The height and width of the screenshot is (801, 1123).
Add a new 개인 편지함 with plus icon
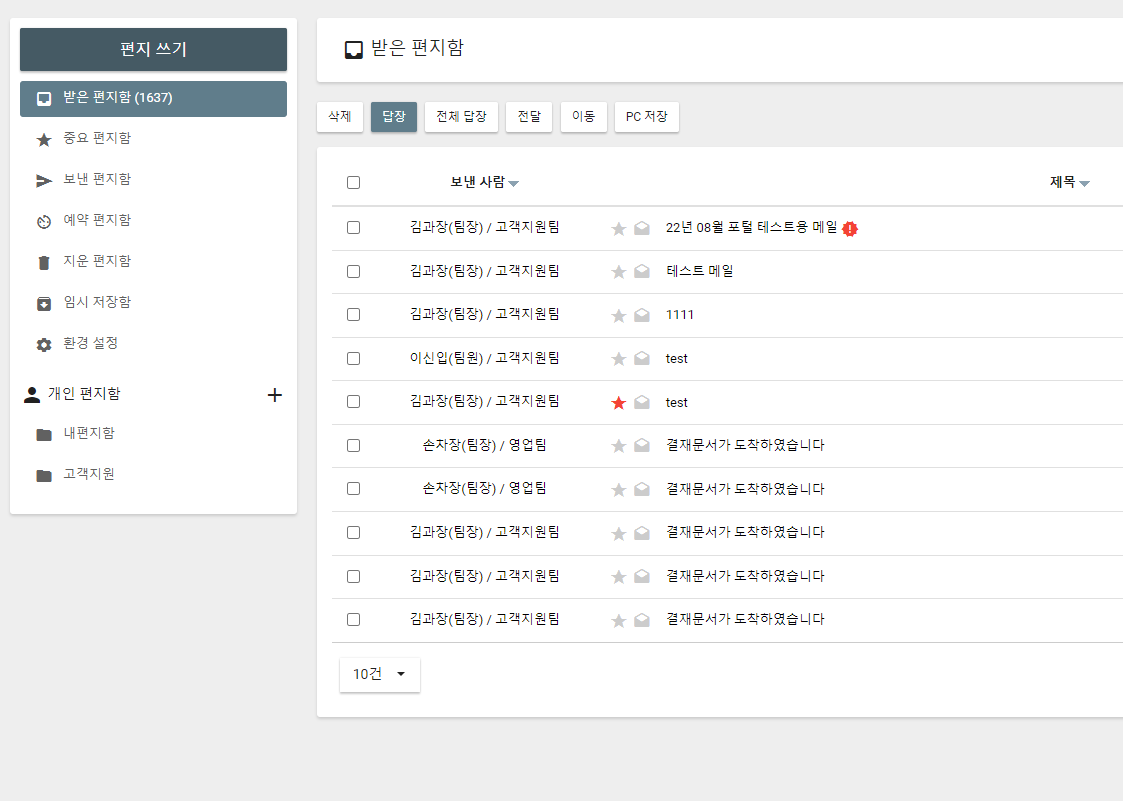(x=275, y=395)
